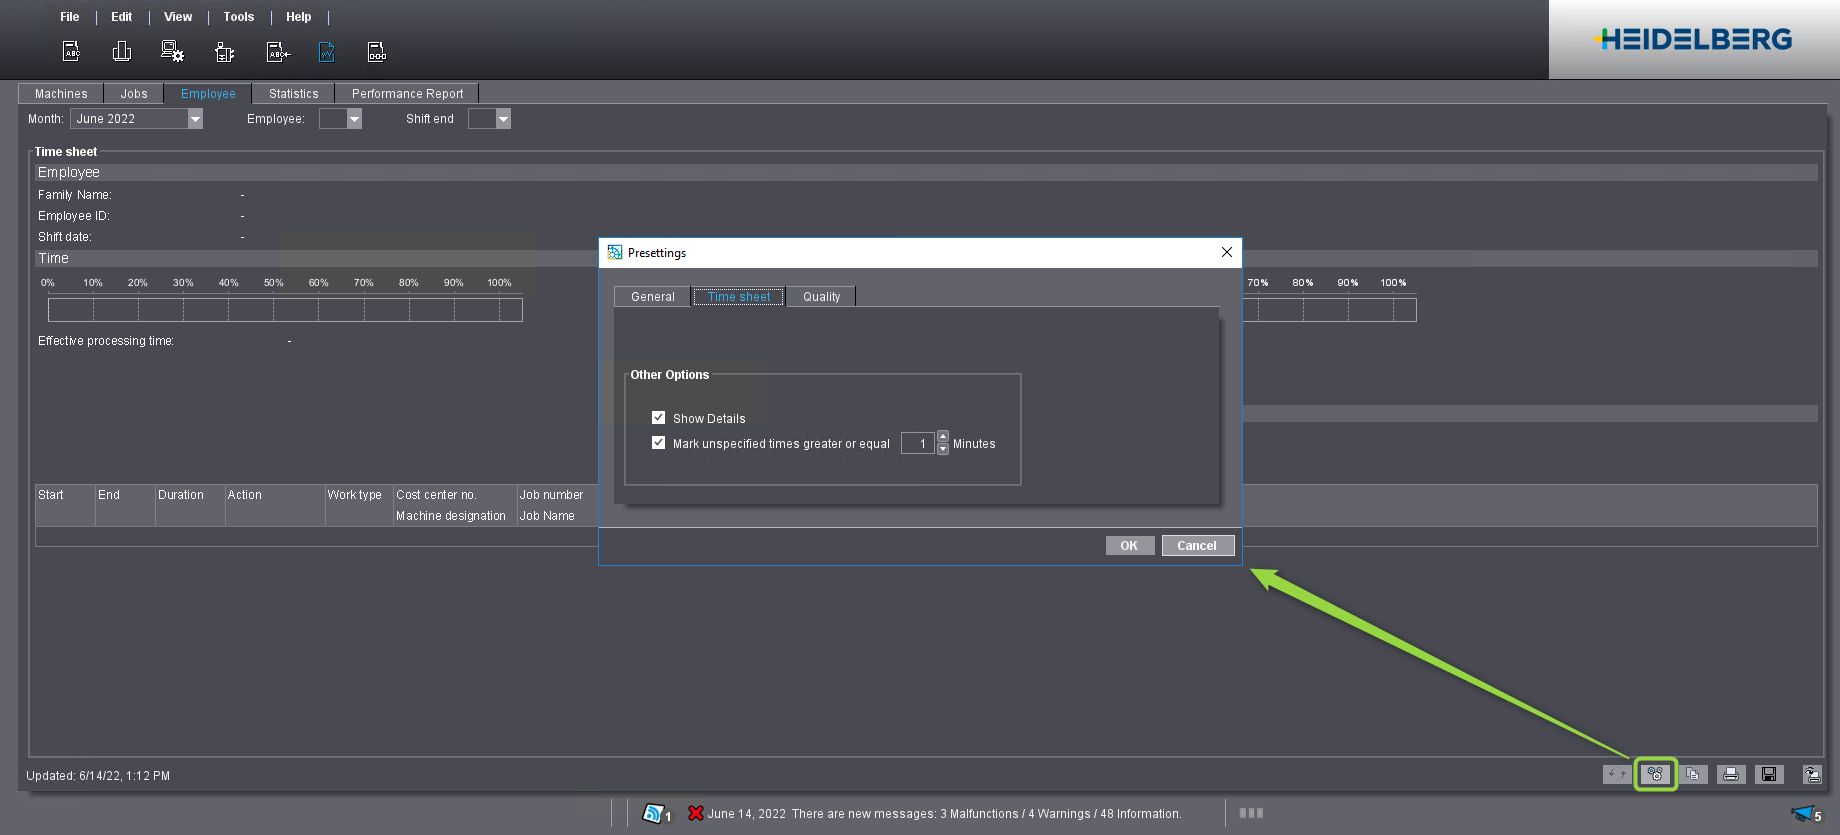Increase minutes value with up stepper arrow
Viewport: 1840px width, 835px height.
[942, 437]
